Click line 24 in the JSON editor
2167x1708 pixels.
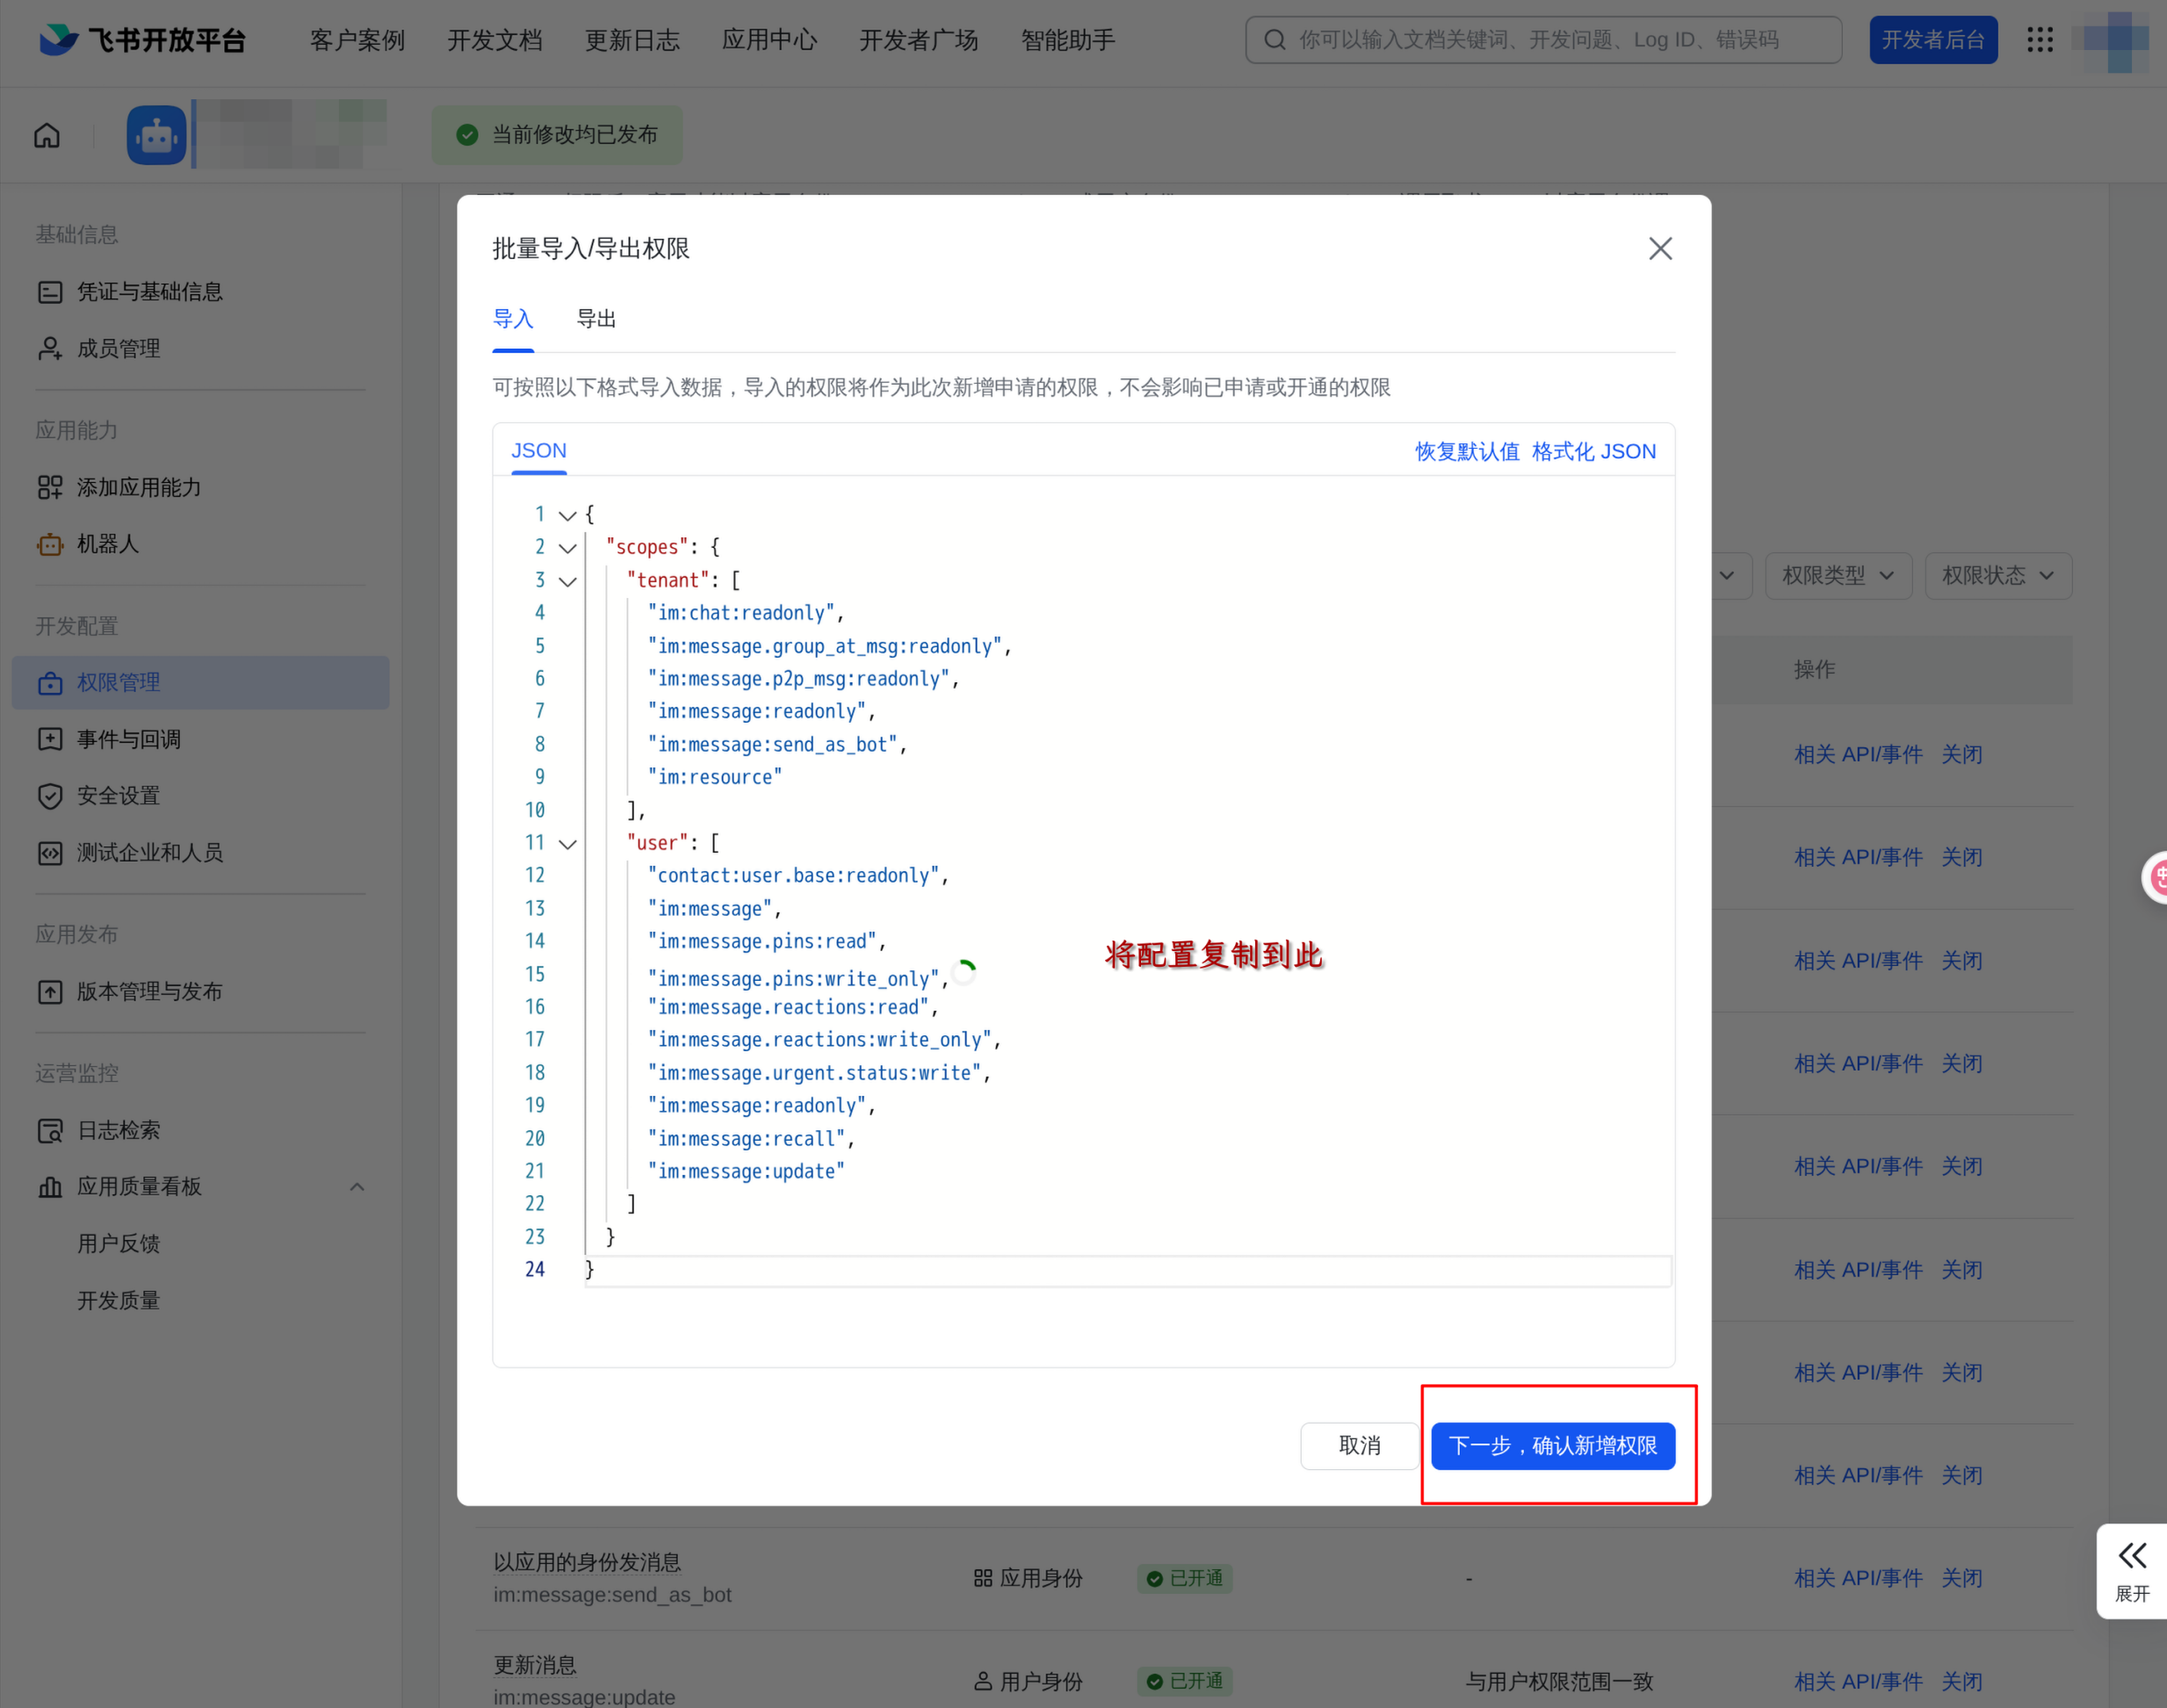point(1128,1270)
